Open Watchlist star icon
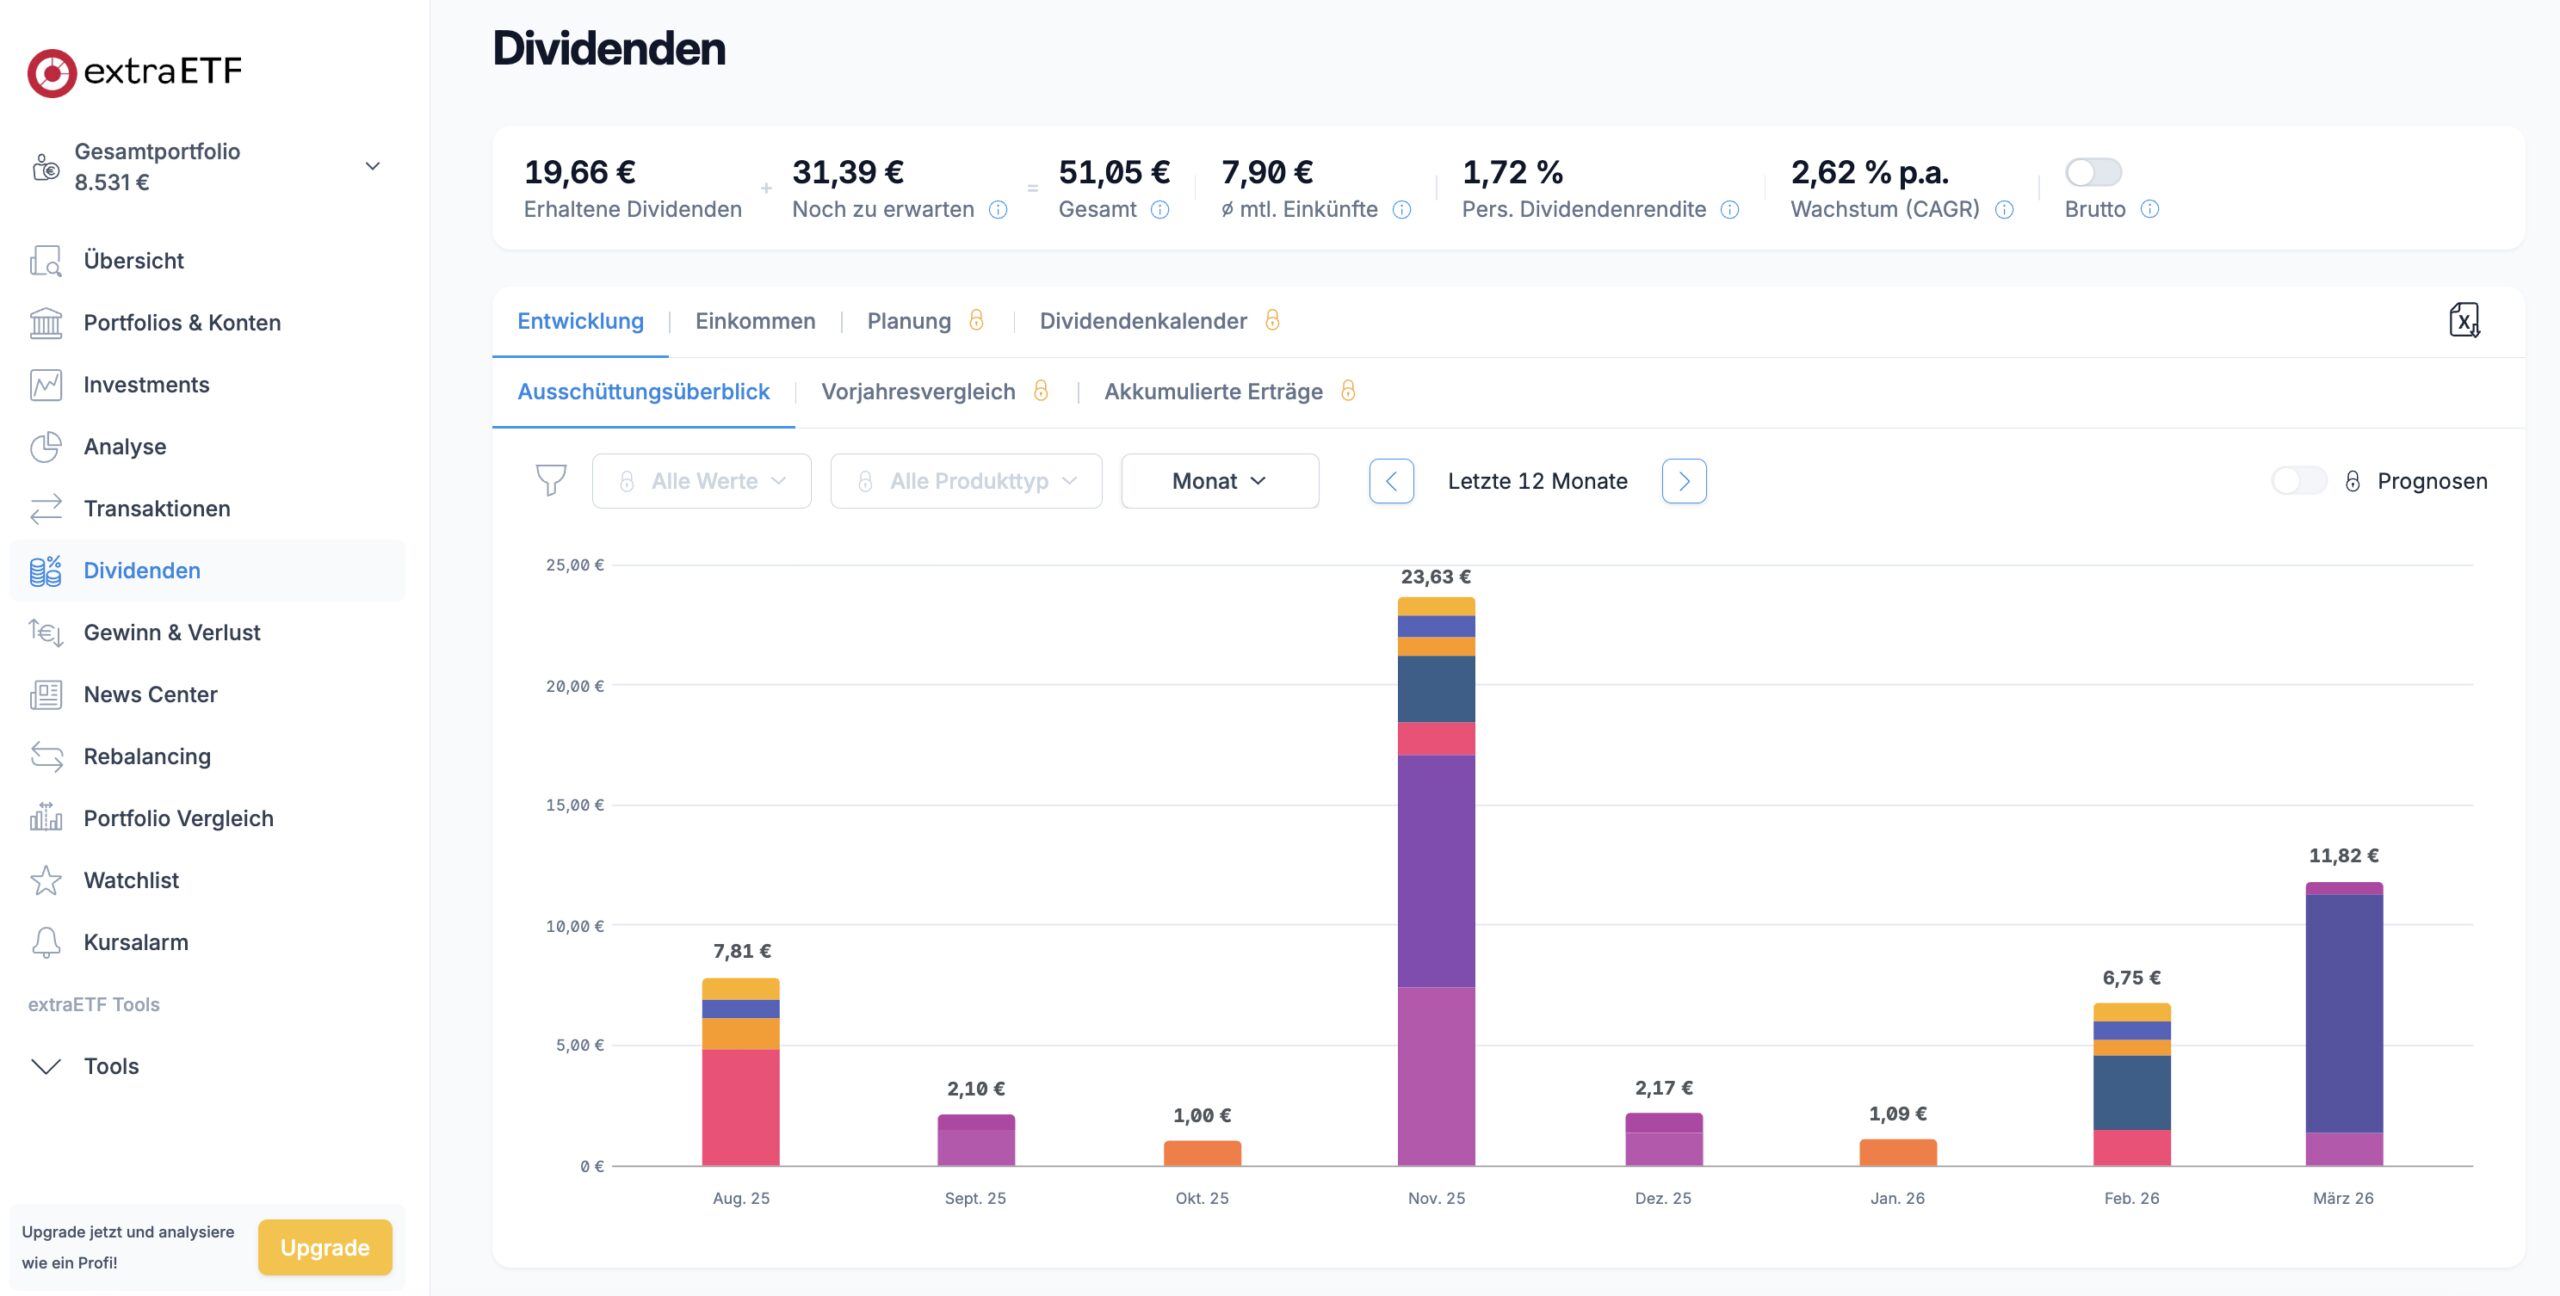This screenshot has width=2560, height=1296. (x=46, y=880)
